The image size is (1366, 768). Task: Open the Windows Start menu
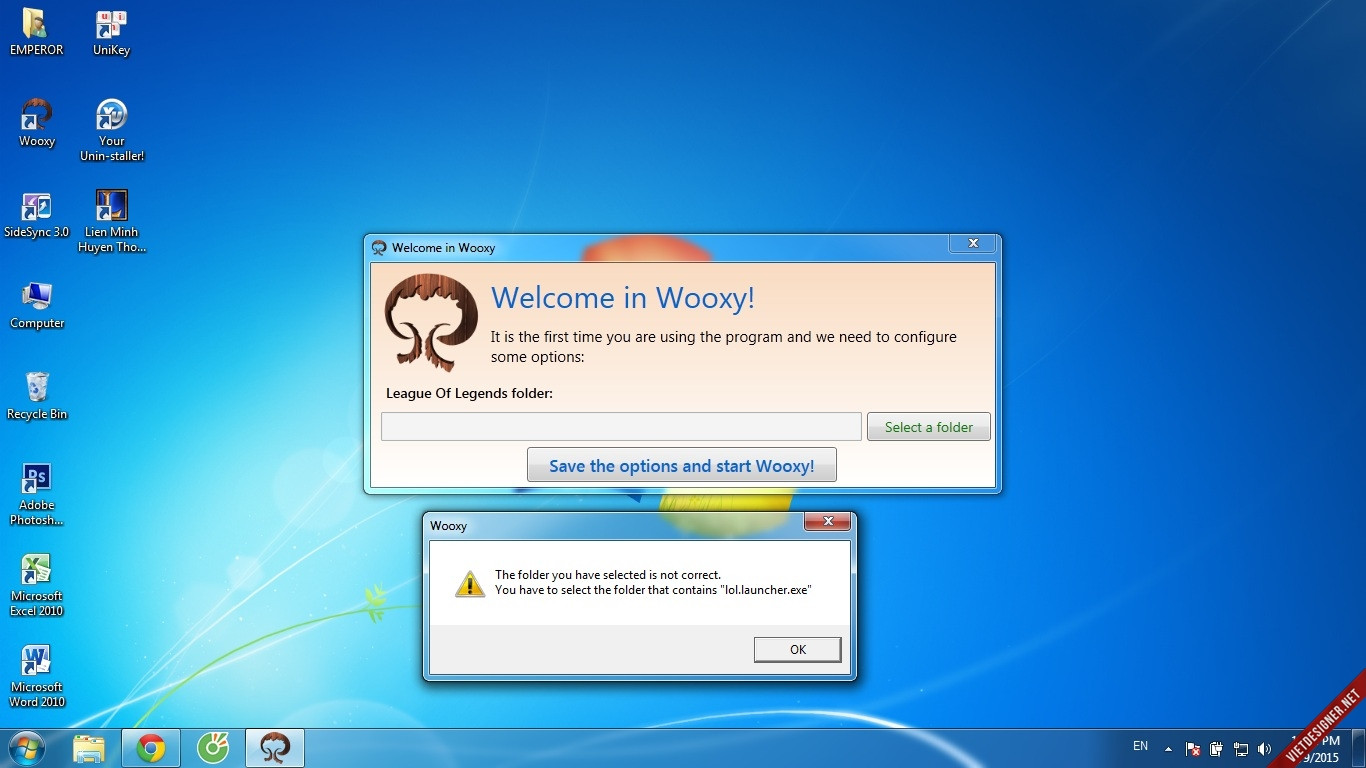click(27, 748)
